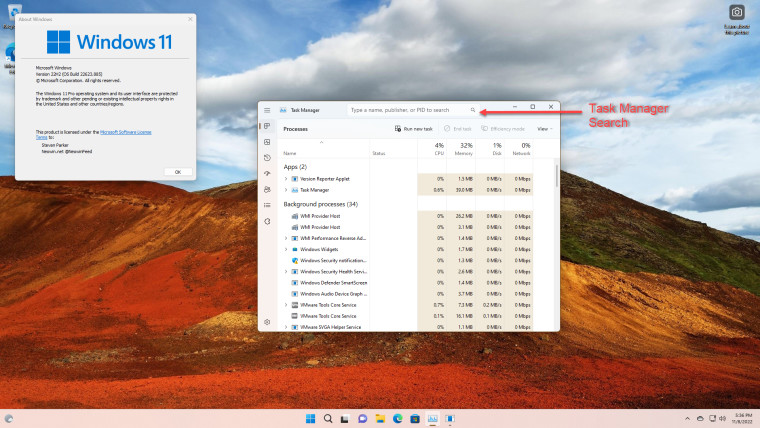The image size is (760, 428).
Task: Open the Services page in sidebar
Action: [x=267, y=222]
